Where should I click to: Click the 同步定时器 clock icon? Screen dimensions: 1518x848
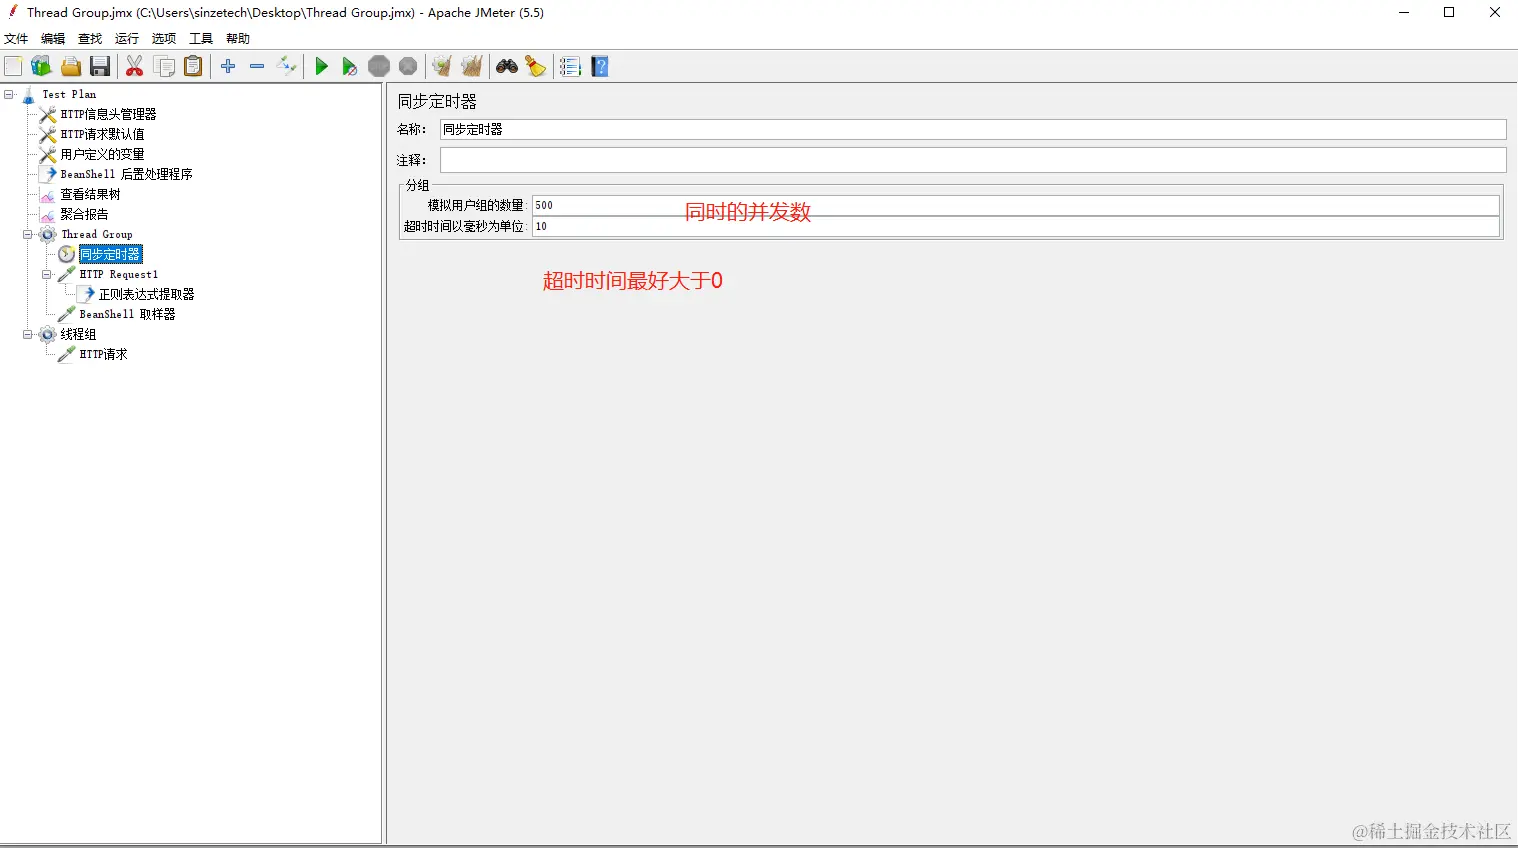point(66,254)
